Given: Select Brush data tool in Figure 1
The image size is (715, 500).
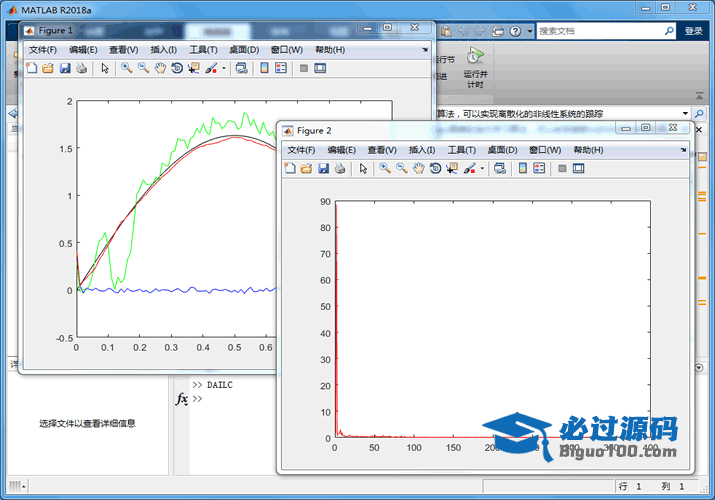Looking at the screenshot, I should click(211, 68).
